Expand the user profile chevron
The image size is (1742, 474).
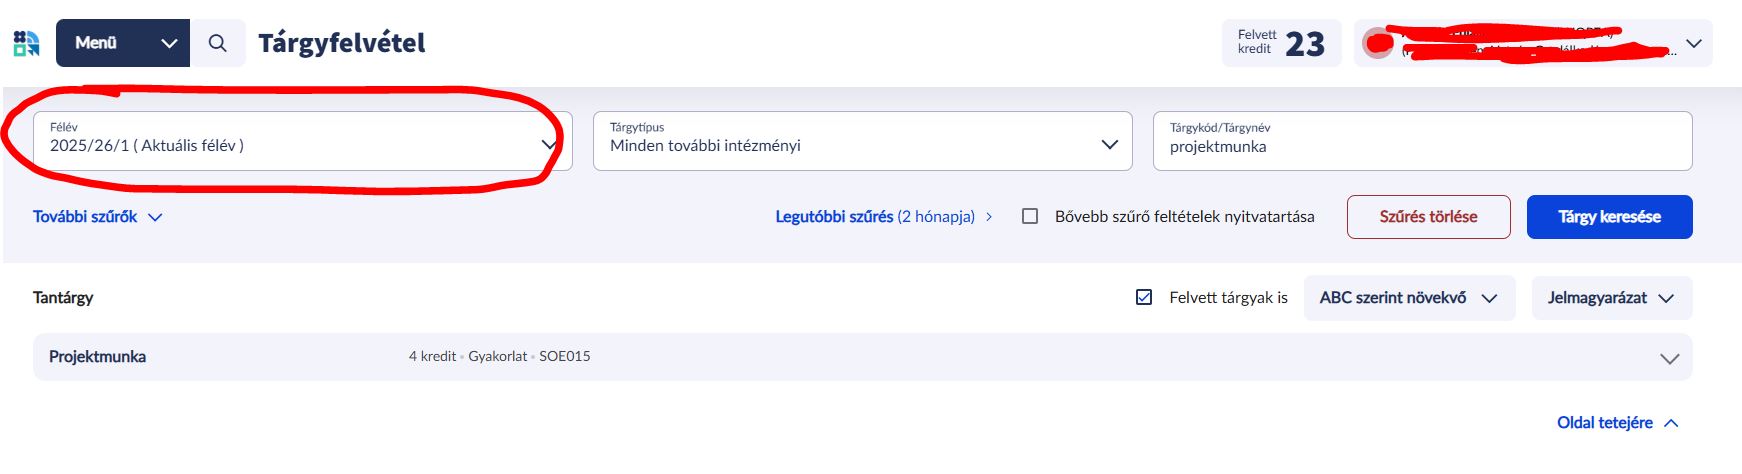[x=1694, y=44]
